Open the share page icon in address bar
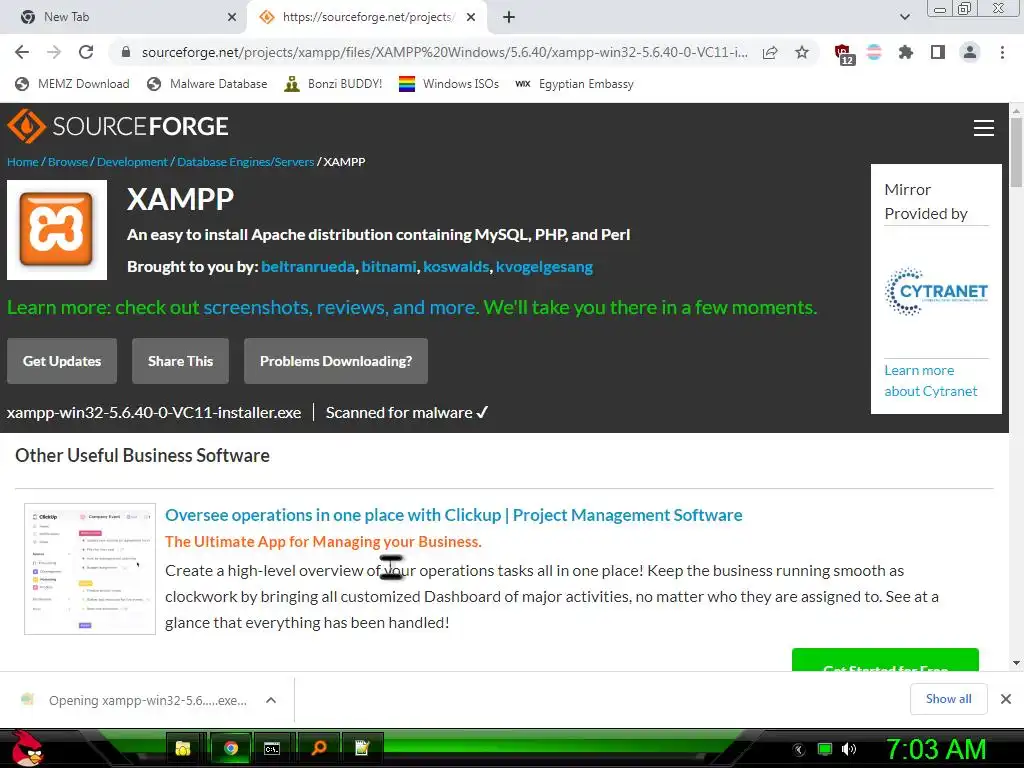 [x=770, y=52]
